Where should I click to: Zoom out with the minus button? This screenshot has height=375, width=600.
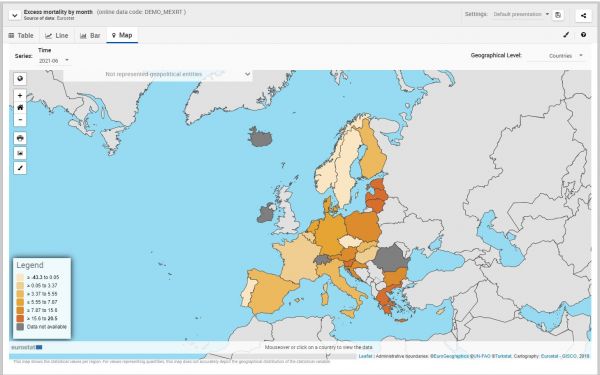pyautogui.click(x=20, y=119)
